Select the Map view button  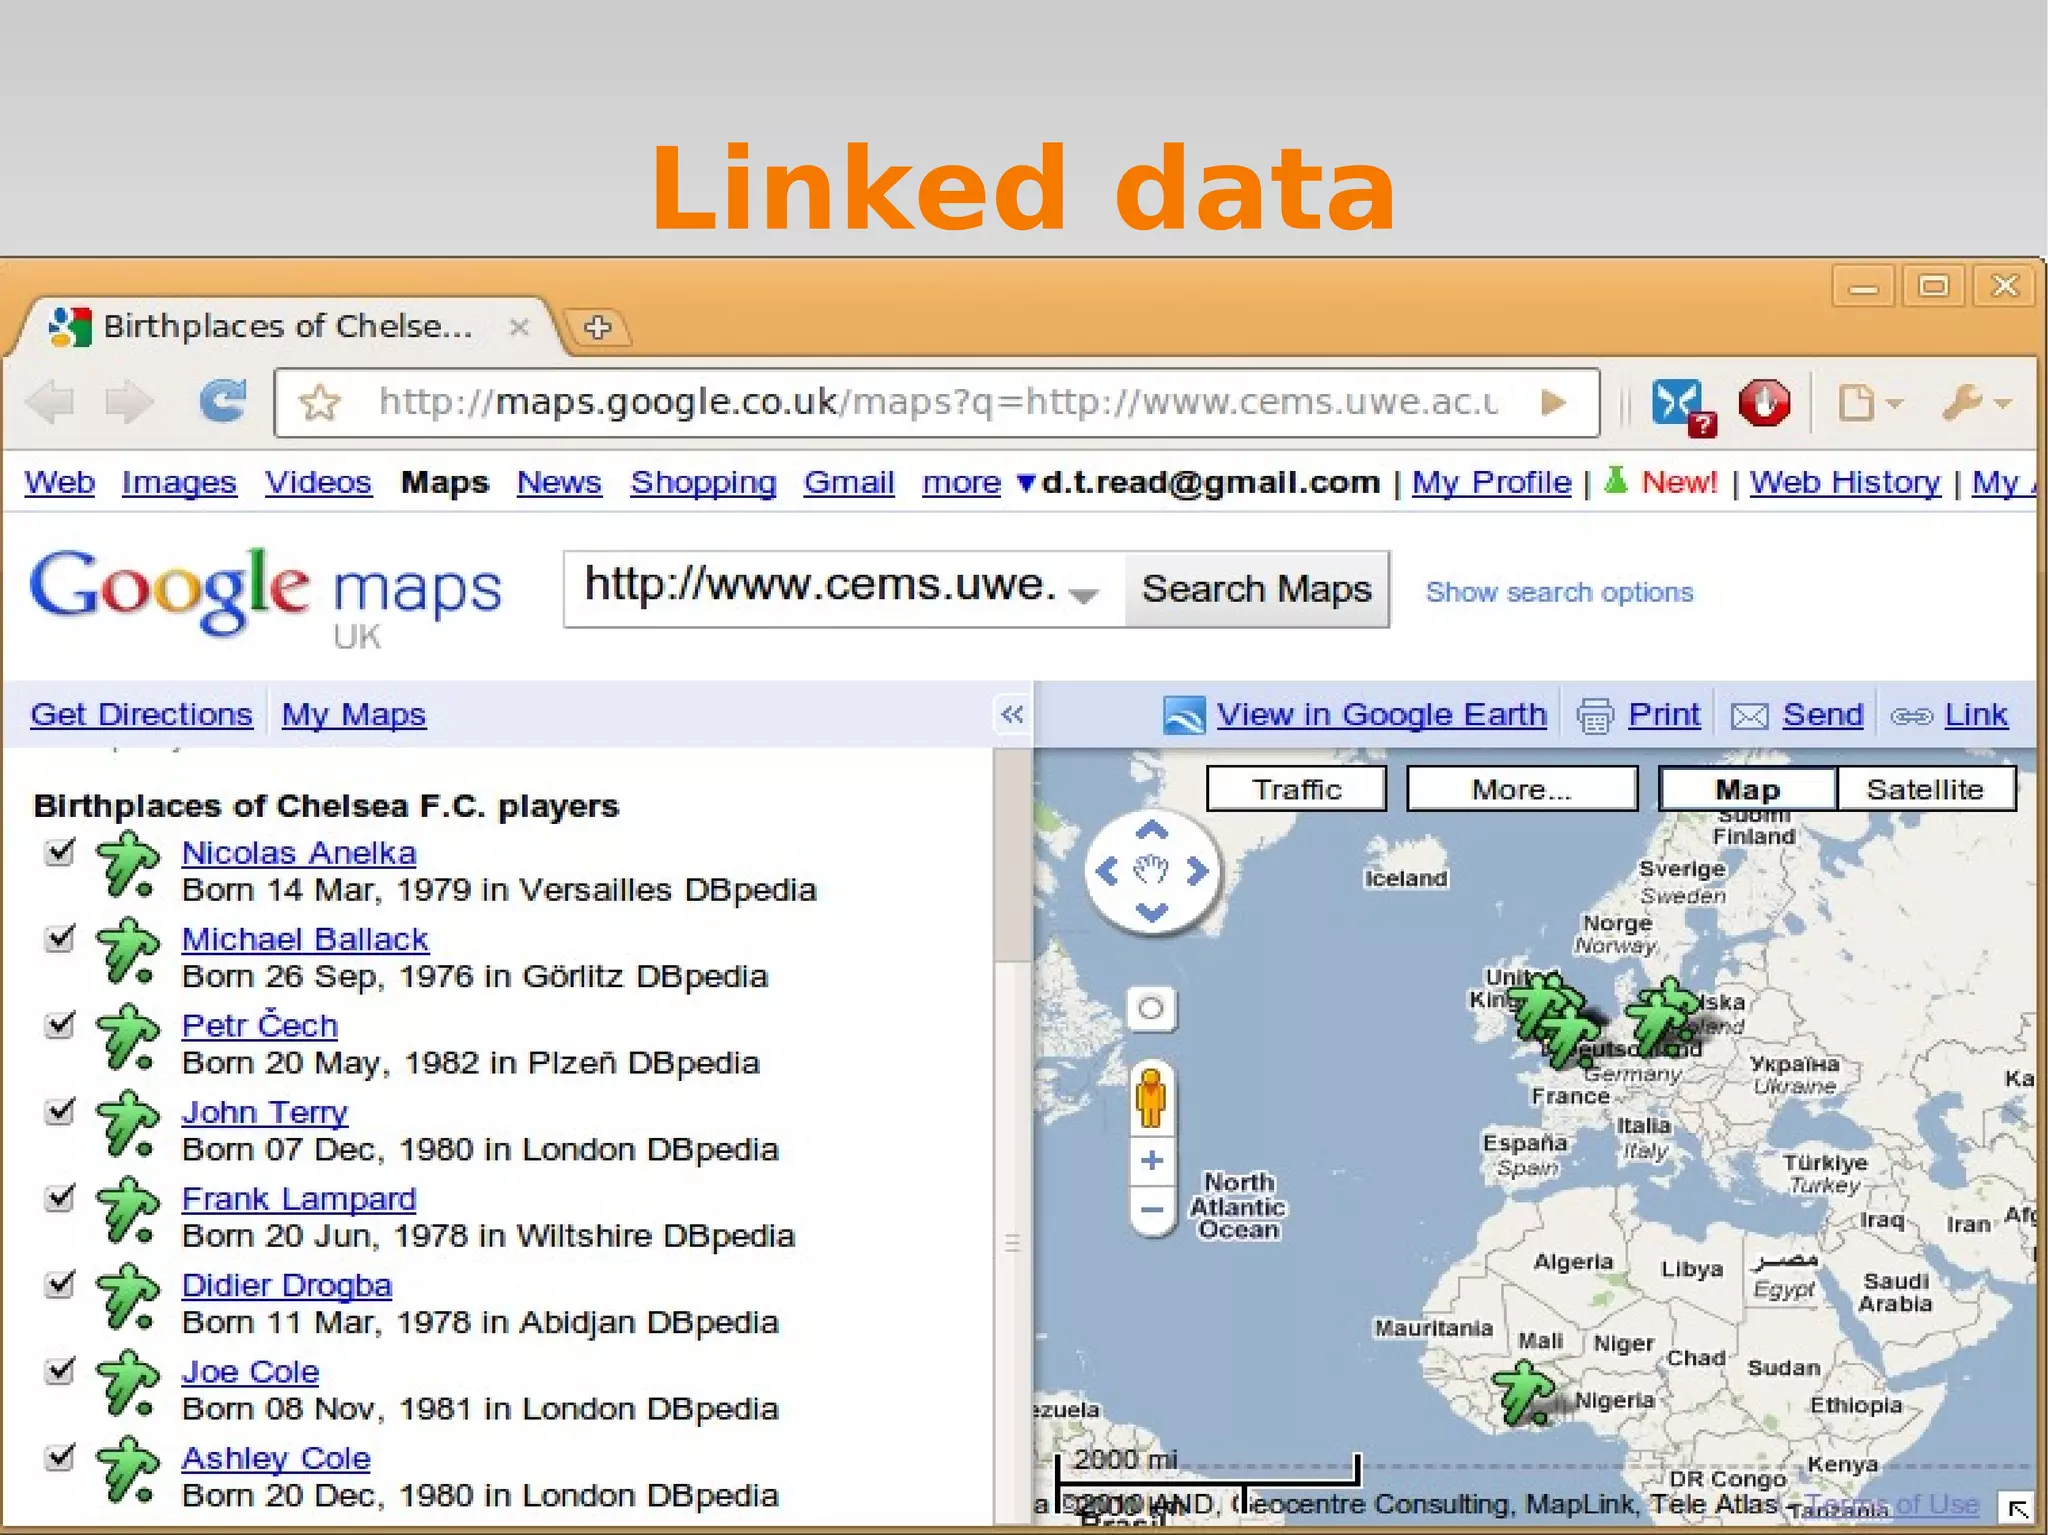coord(1747,789)
